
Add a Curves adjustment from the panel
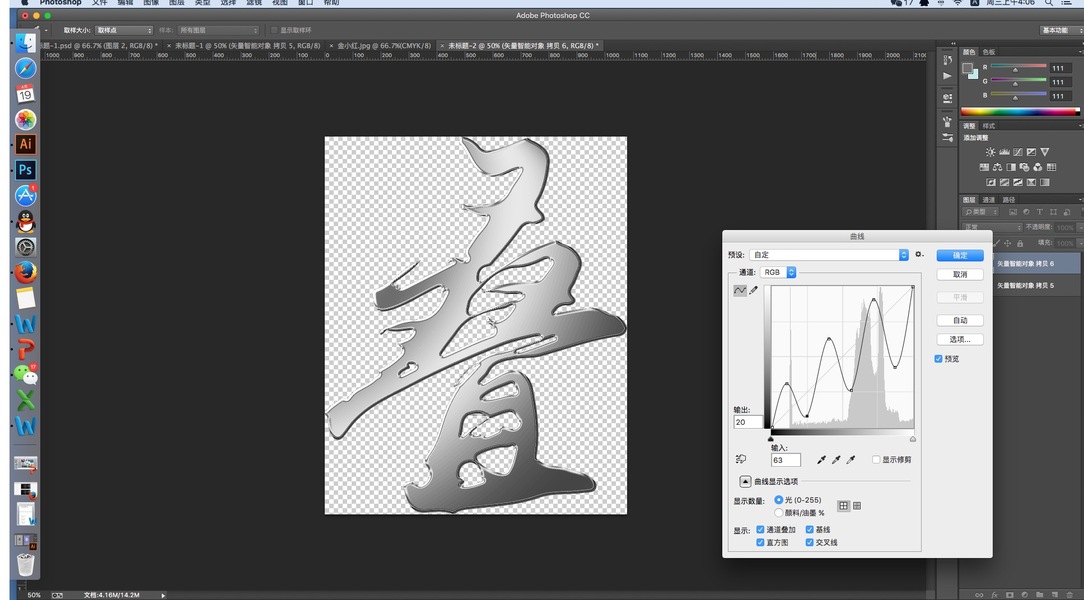1018,152
